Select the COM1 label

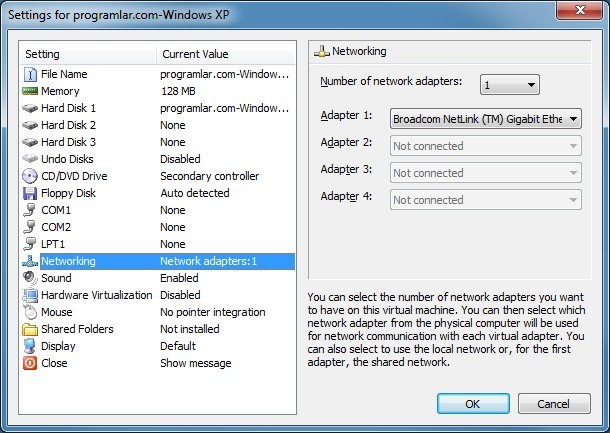[x=56, y=210]
